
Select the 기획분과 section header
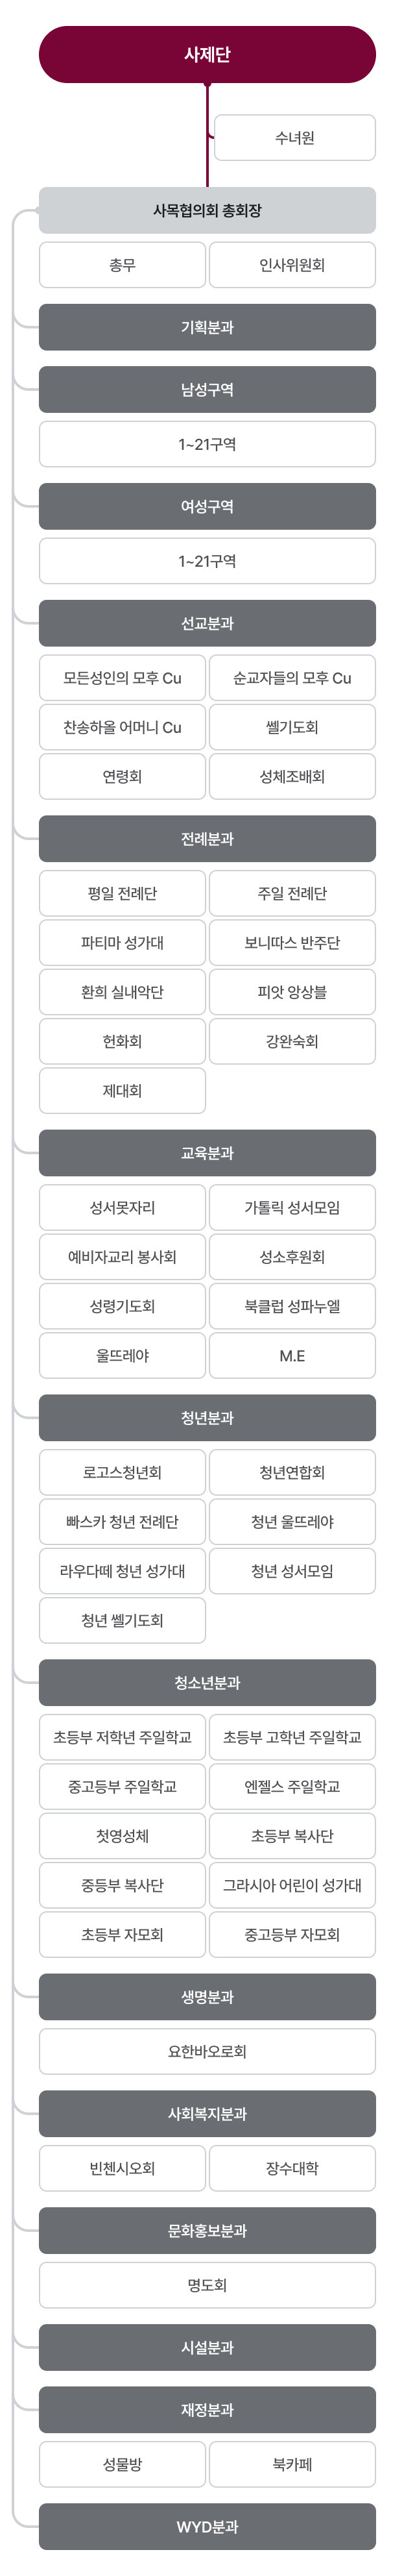[207, 327]
